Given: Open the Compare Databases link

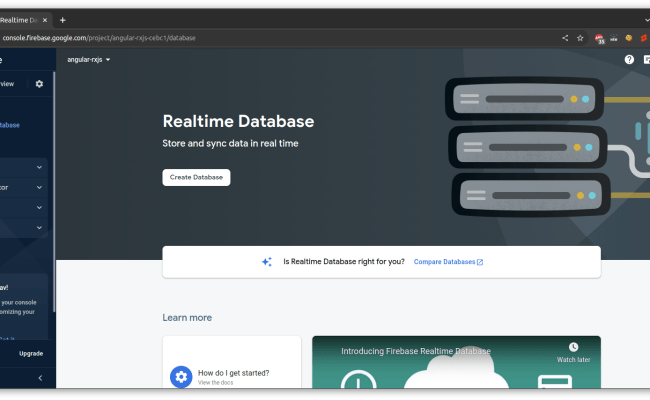Looking at the screenshot, I should click(448, 262).
